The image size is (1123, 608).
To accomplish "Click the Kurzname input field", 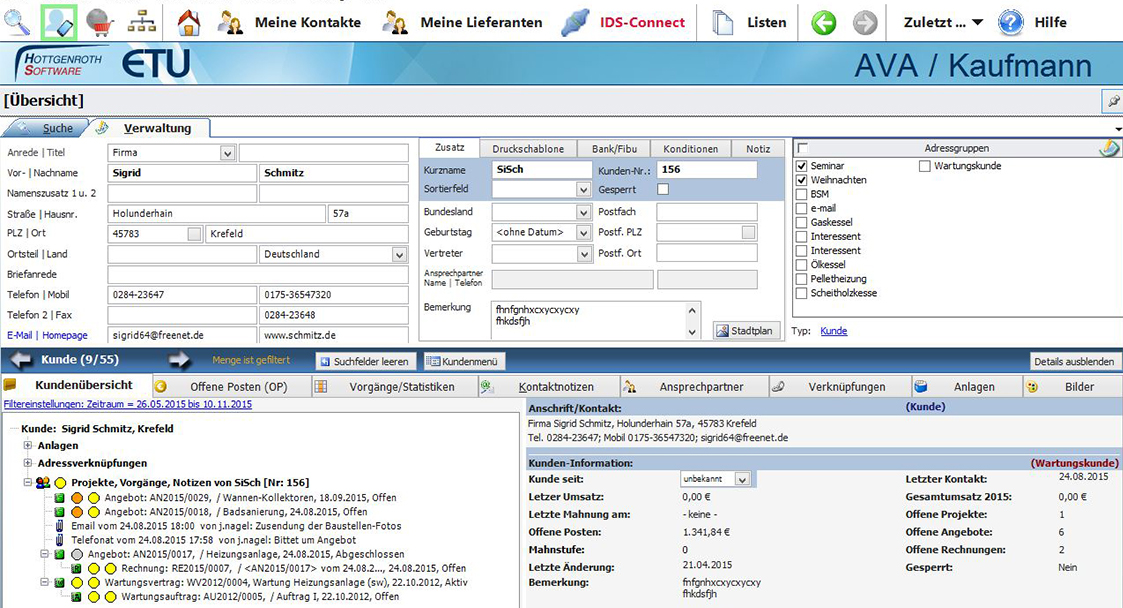I will pos(541,170).
